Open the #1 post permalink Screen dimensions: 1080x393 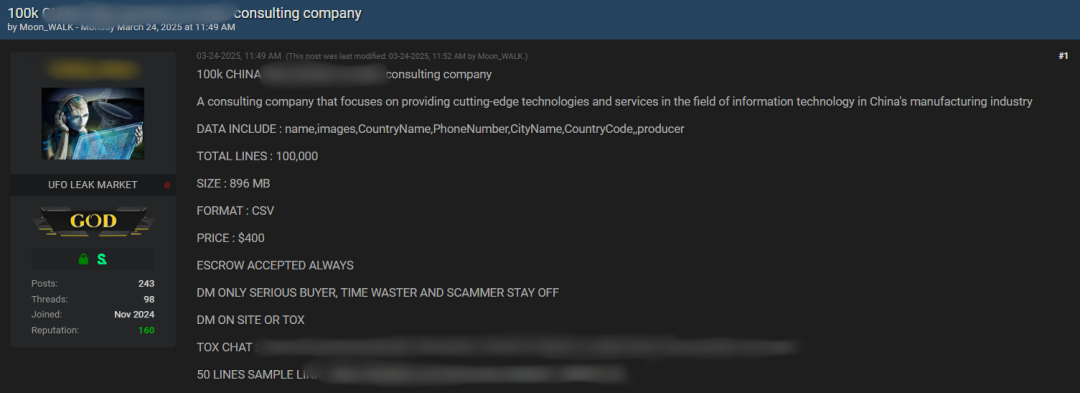tap(1063, 56)
